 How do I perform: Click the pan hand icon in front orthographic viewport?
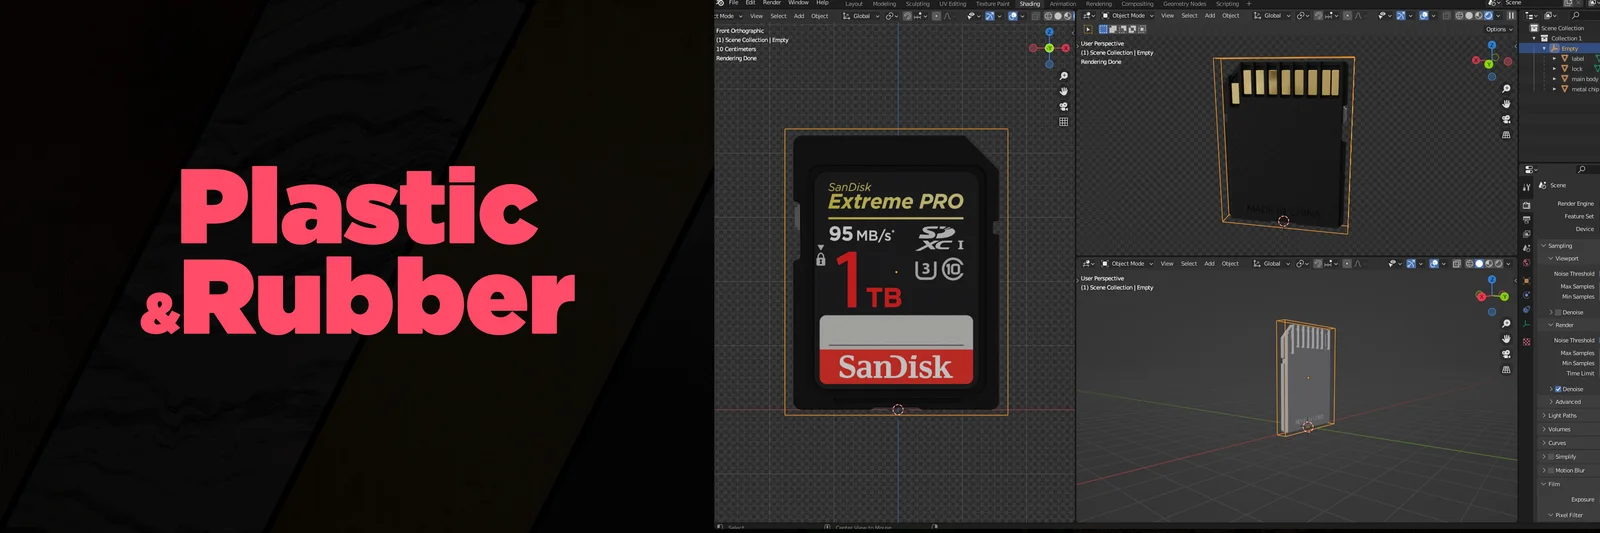[x=1064, y=91]
